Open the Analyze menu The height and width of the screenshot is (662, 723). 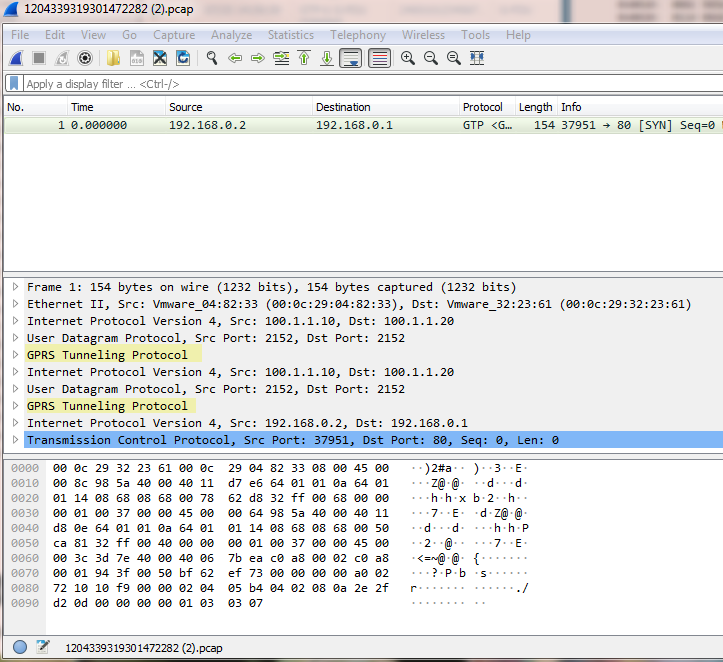pos(231,35)
